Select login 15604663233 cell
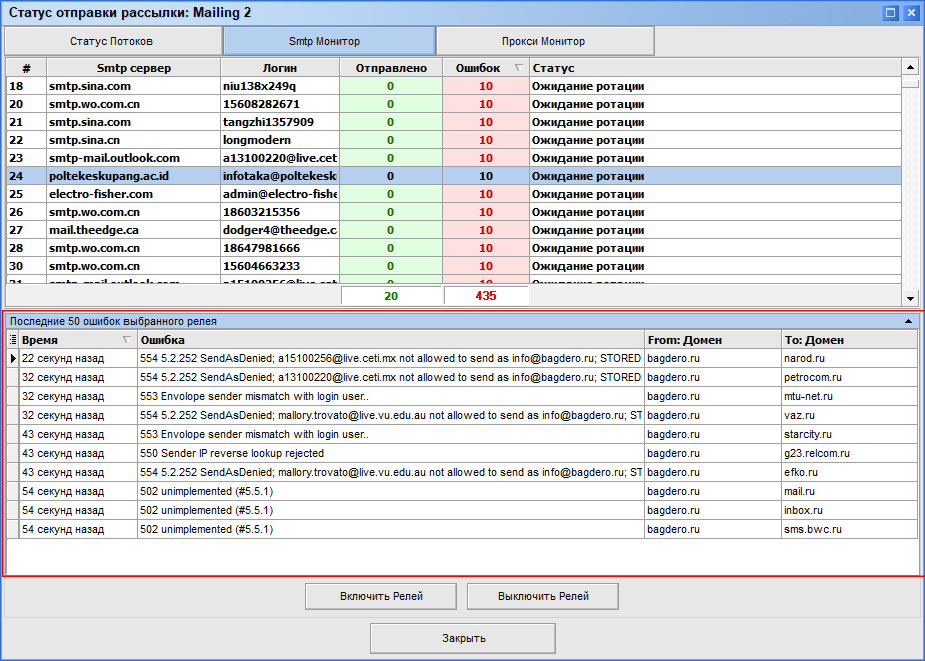Image resolution: width=925 pixels, height=661 pixels. coord(280,266)
